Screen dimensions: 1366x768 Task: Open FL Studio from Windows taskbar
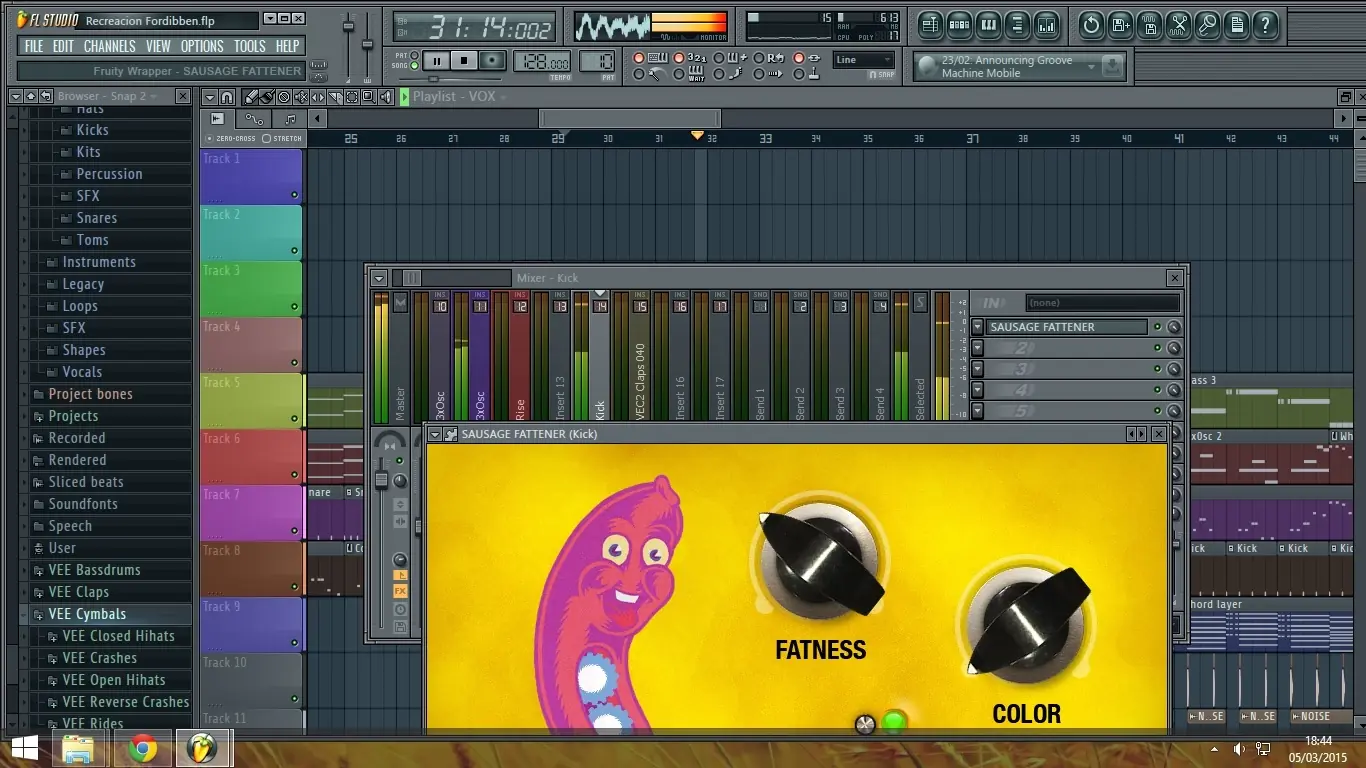point(204,748)
